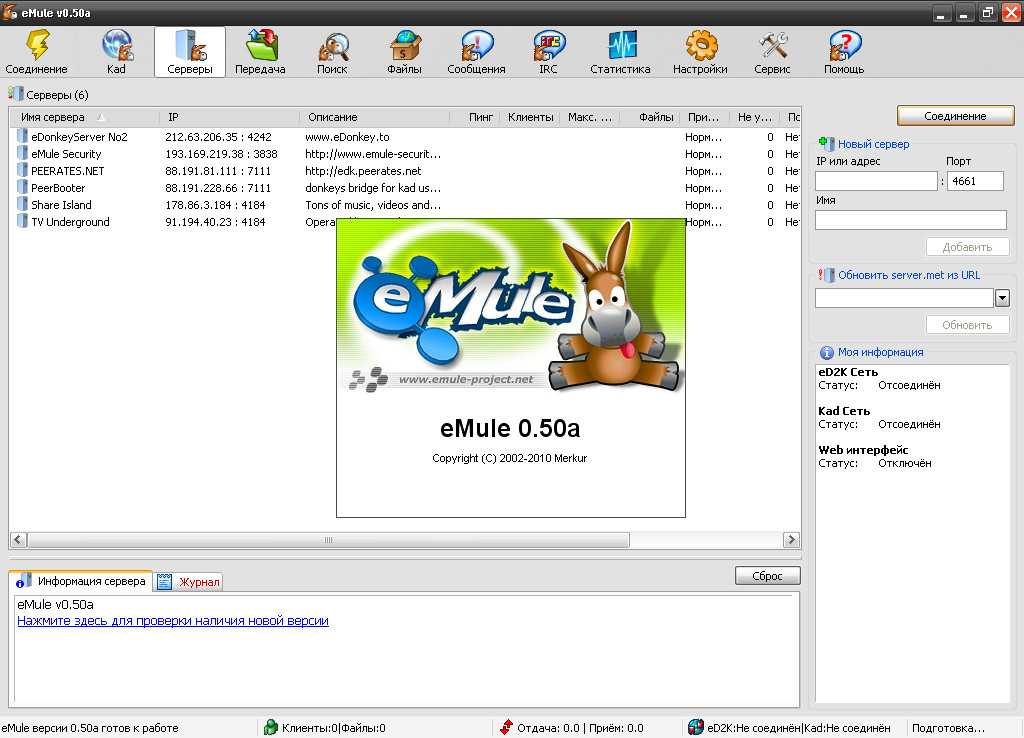
Task: Sort servers by Файлы column header
Action: [x=648, y=117]
